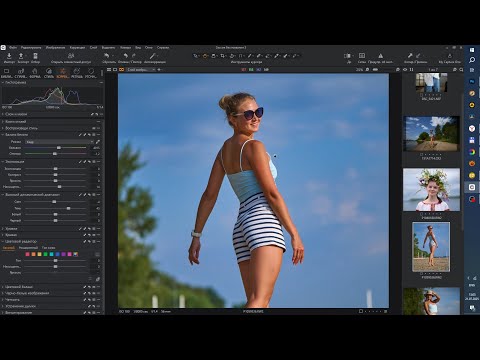This screenshot has height=360, width=480.
Task: Click the auto-adjust wand in the Экспозиция header
Action: tap(80, 162)
